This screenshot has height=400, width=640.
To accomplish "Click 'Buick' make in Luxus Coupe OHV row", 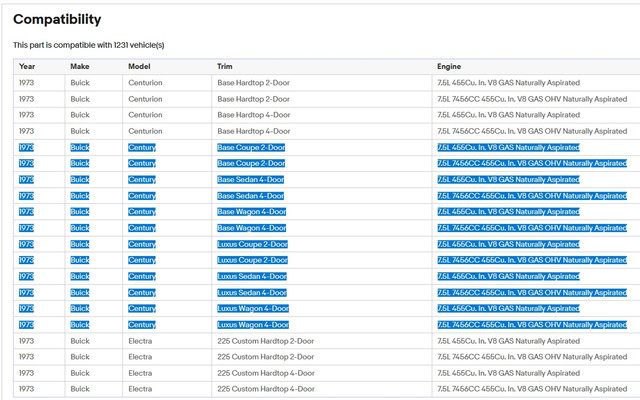I will (x=80, y=260).
